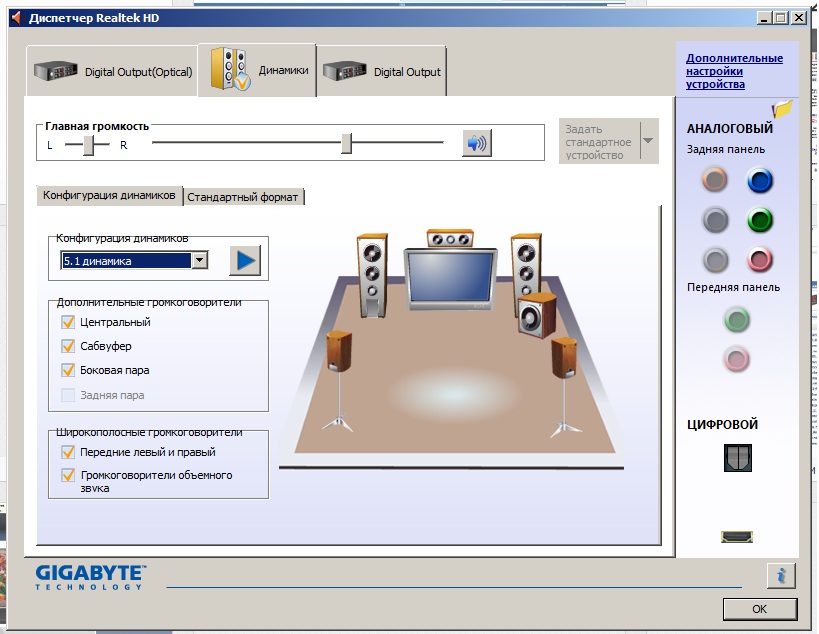Toggle the Передние левый и правый checkbox
This screenshot has width=819, height=634.
[68, 452]
